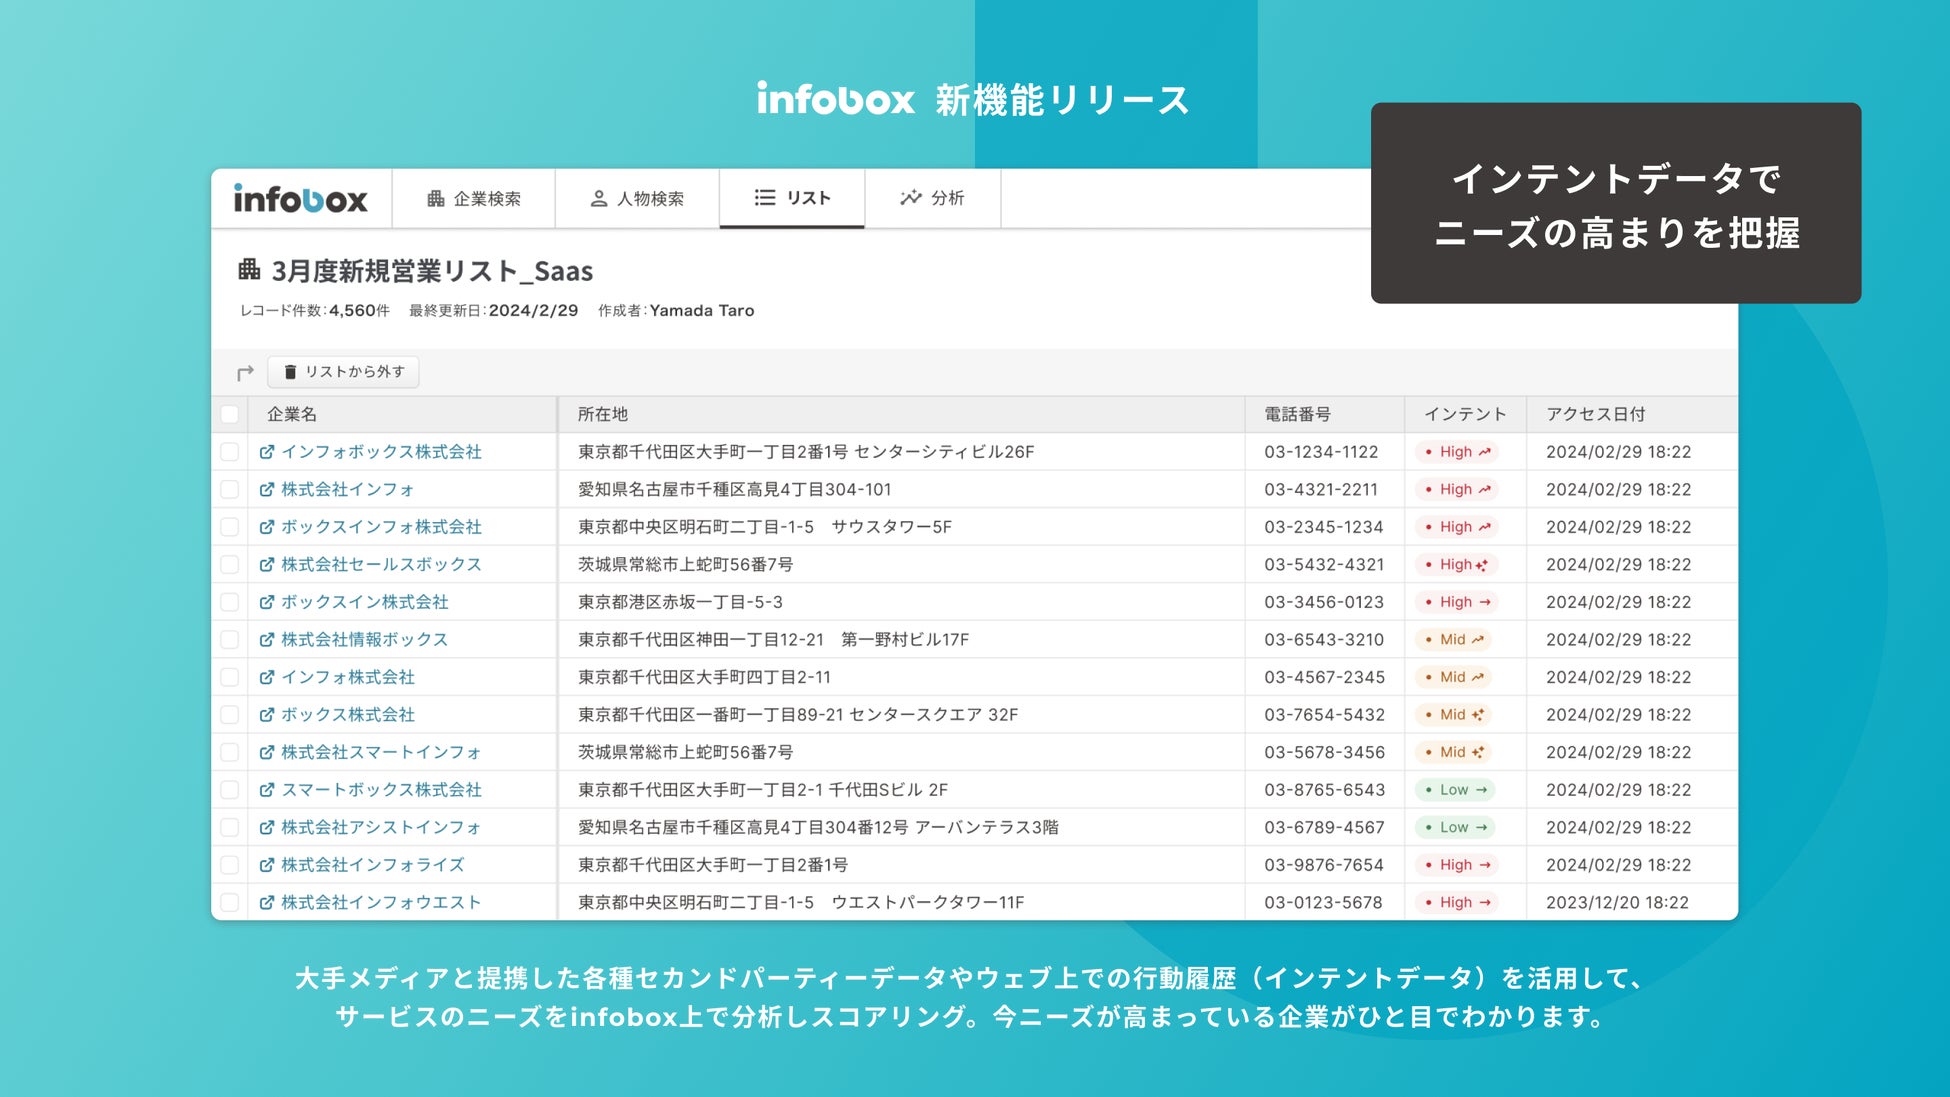
Task: Switch to the 分析 tab
Action: [932, 198]
